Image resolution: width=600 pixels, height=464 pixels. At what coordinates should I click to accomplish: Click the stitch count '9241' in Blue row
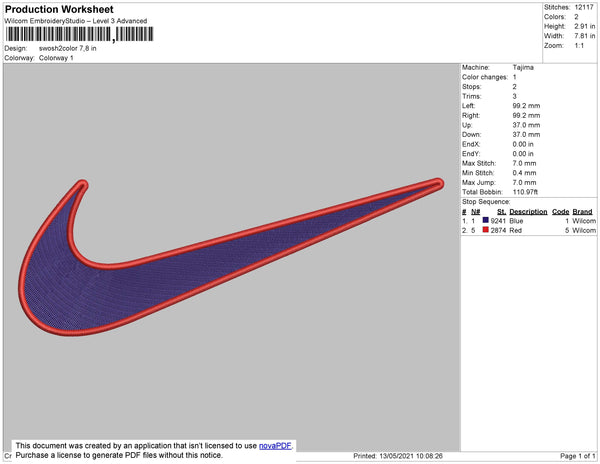click(x=498, y=221)
